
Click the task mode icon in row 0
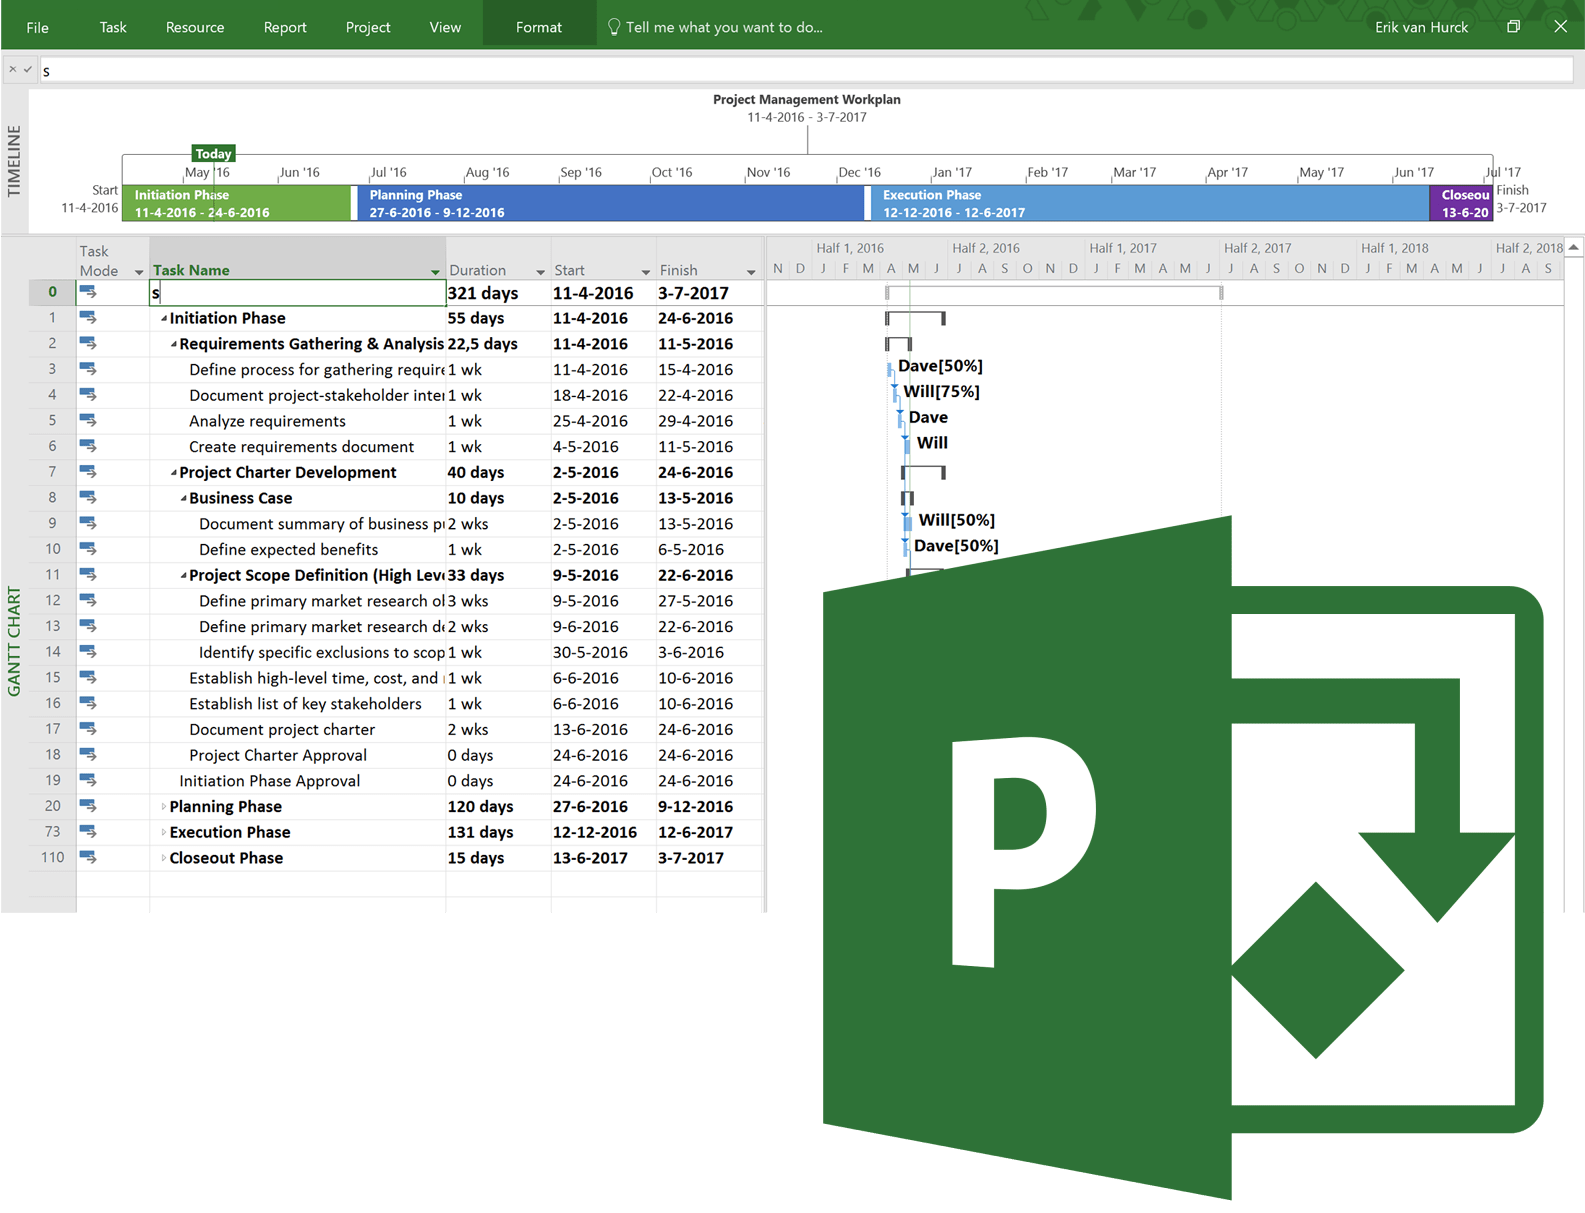88,292
